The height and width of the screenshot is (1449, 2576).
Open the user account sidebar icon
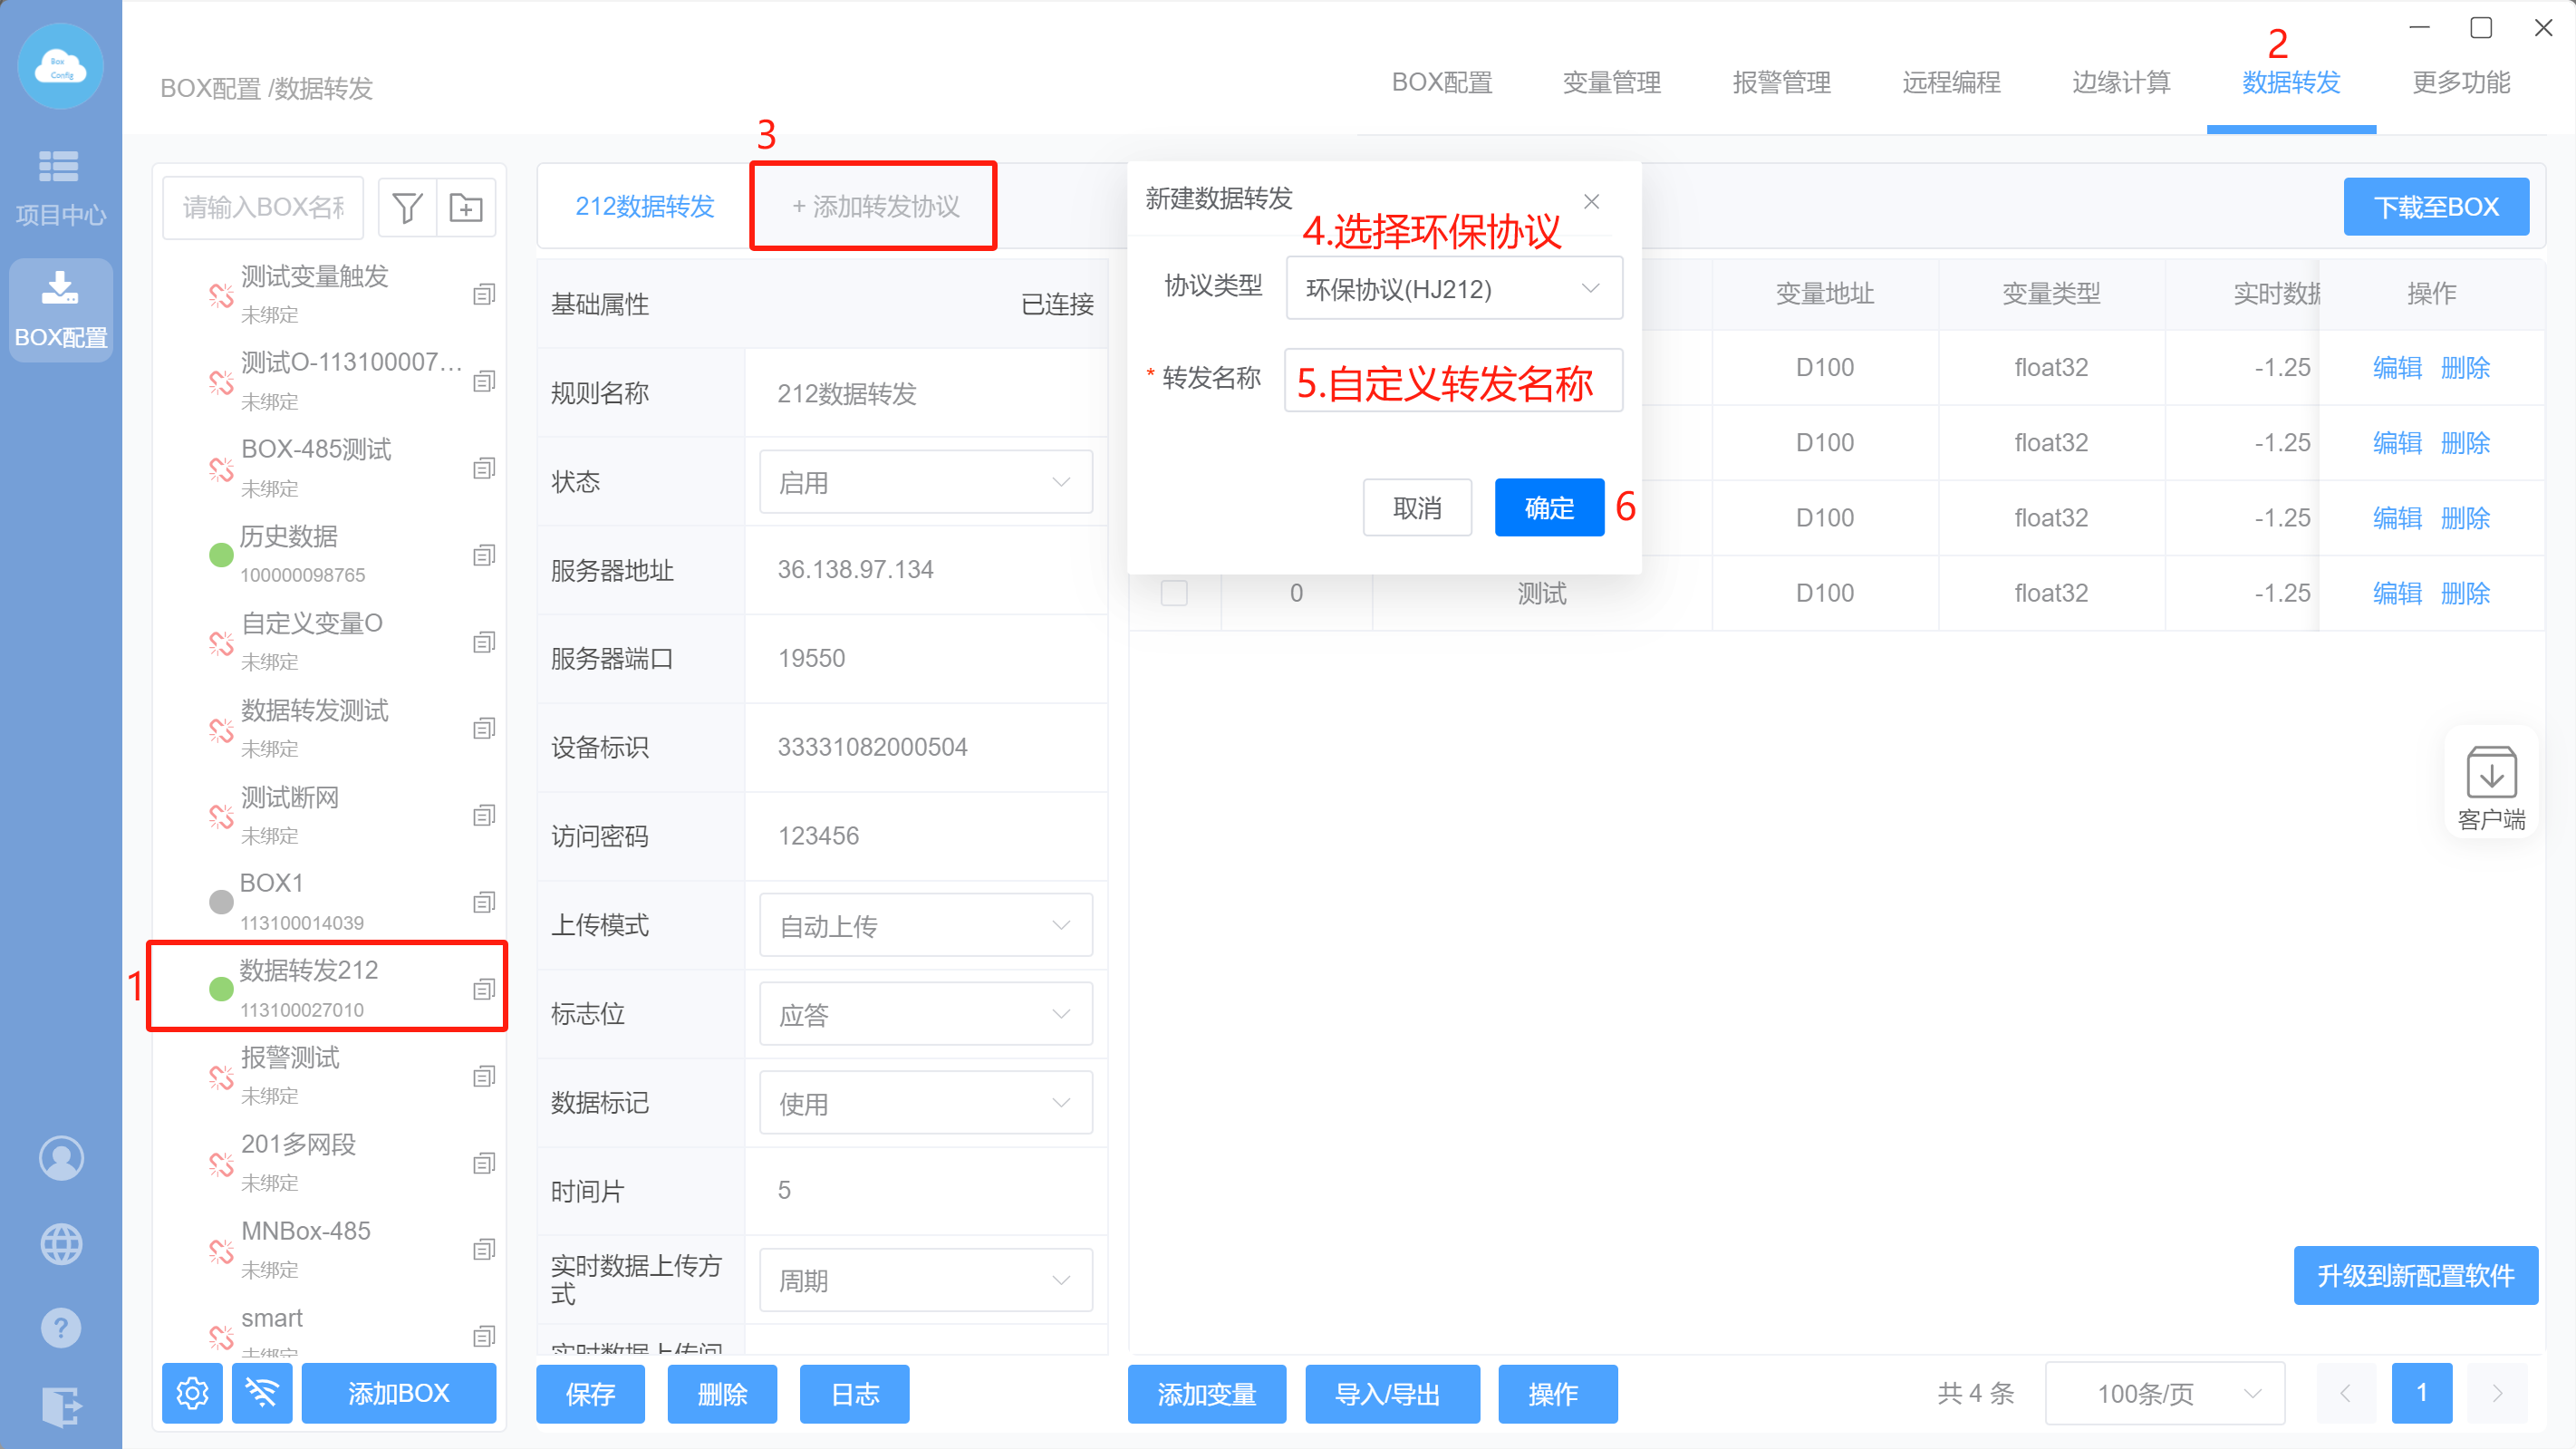click(x=61, y=1158)
